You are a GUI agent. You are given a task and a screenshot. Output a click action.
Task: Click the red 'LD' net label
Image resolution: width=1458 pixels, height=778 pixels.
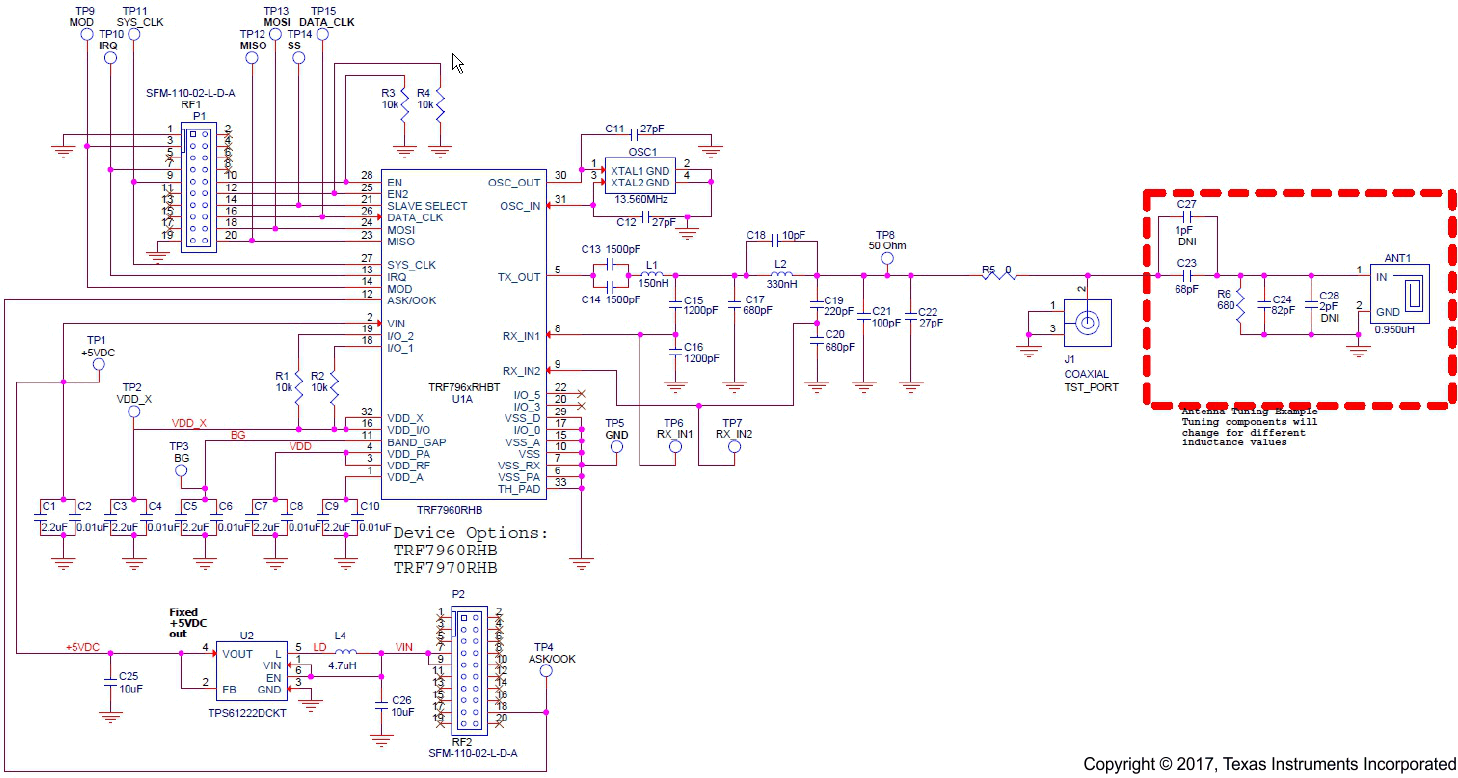click(x=320, y=647)
